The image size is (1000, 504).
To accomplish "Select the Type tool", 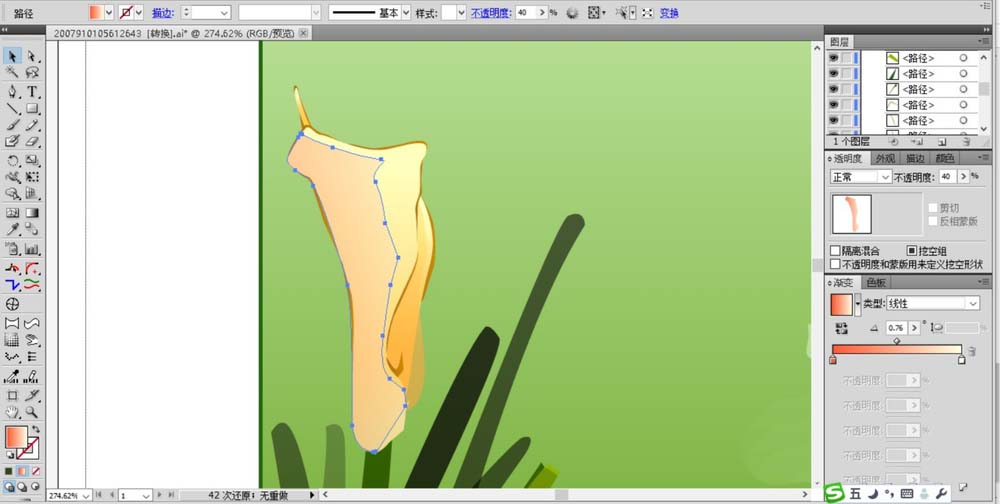I will coord(32,92).
